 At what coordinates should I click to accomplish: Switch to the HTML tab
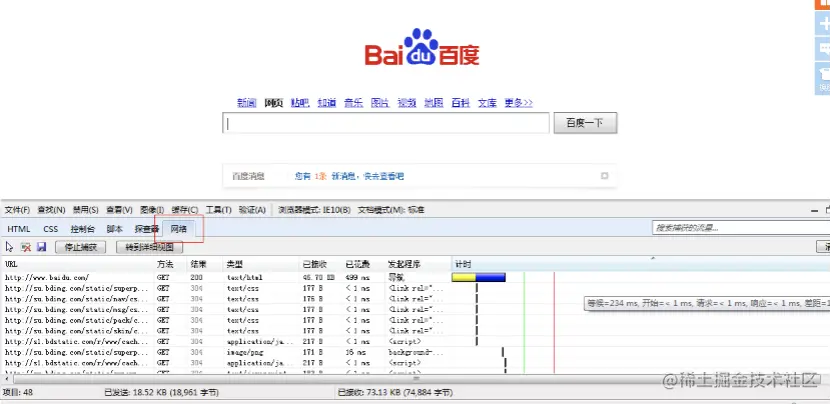(x=19, y=229)
